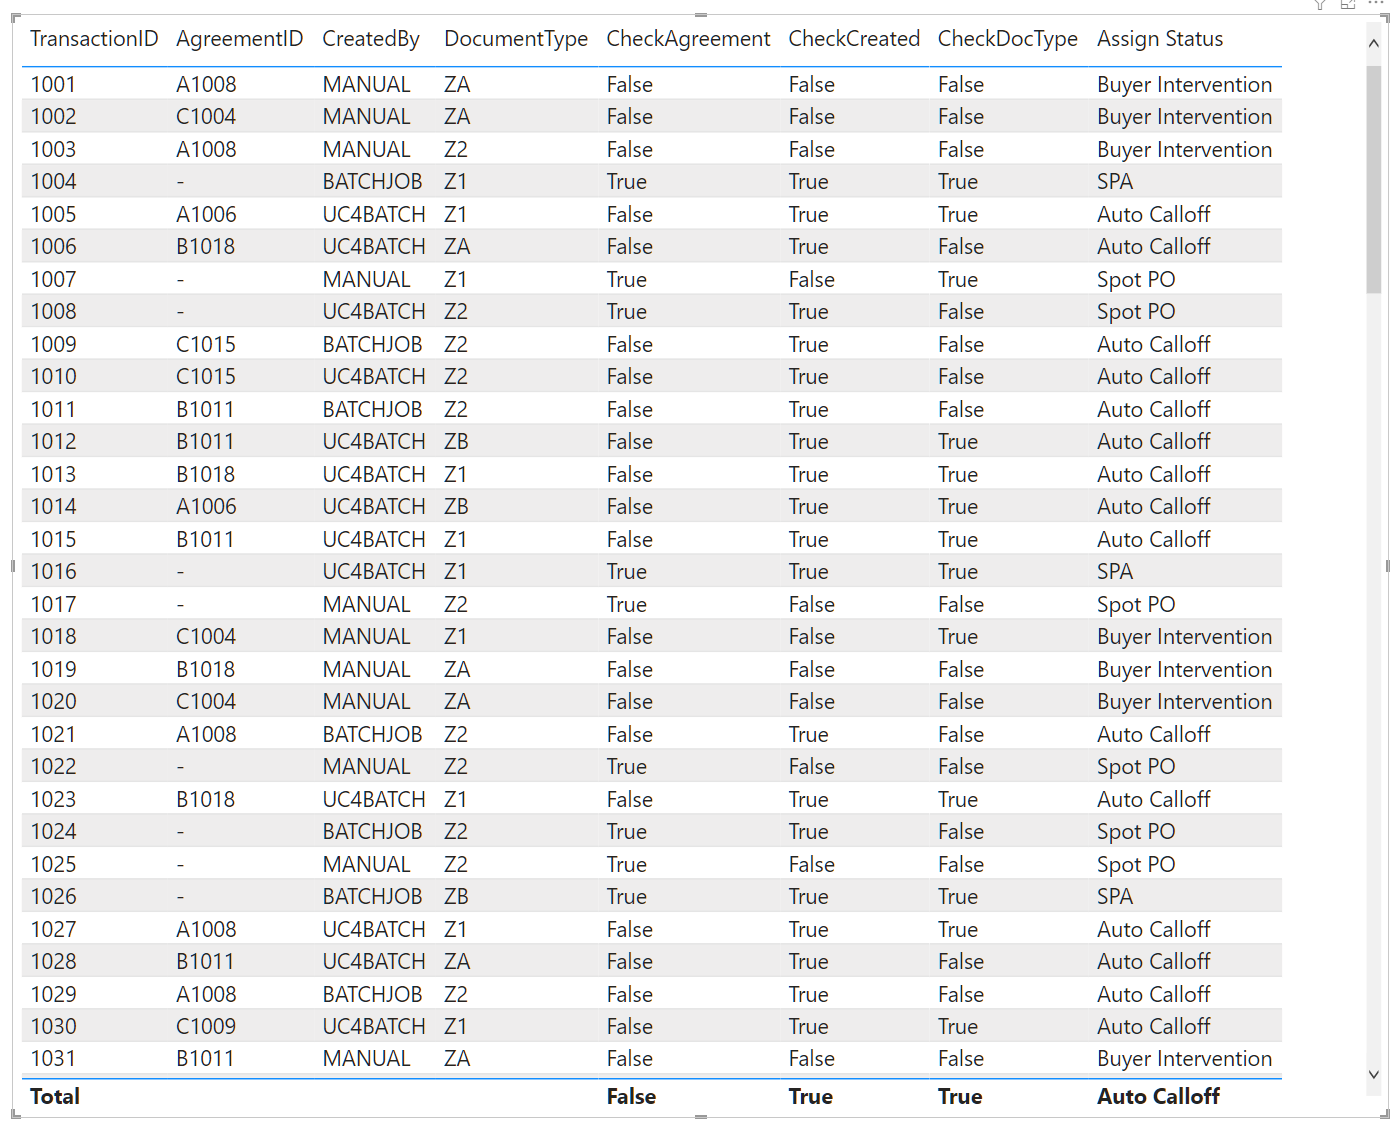
Task: Click Spot PO status in row 1007
Action: (x=1136, y=280)
